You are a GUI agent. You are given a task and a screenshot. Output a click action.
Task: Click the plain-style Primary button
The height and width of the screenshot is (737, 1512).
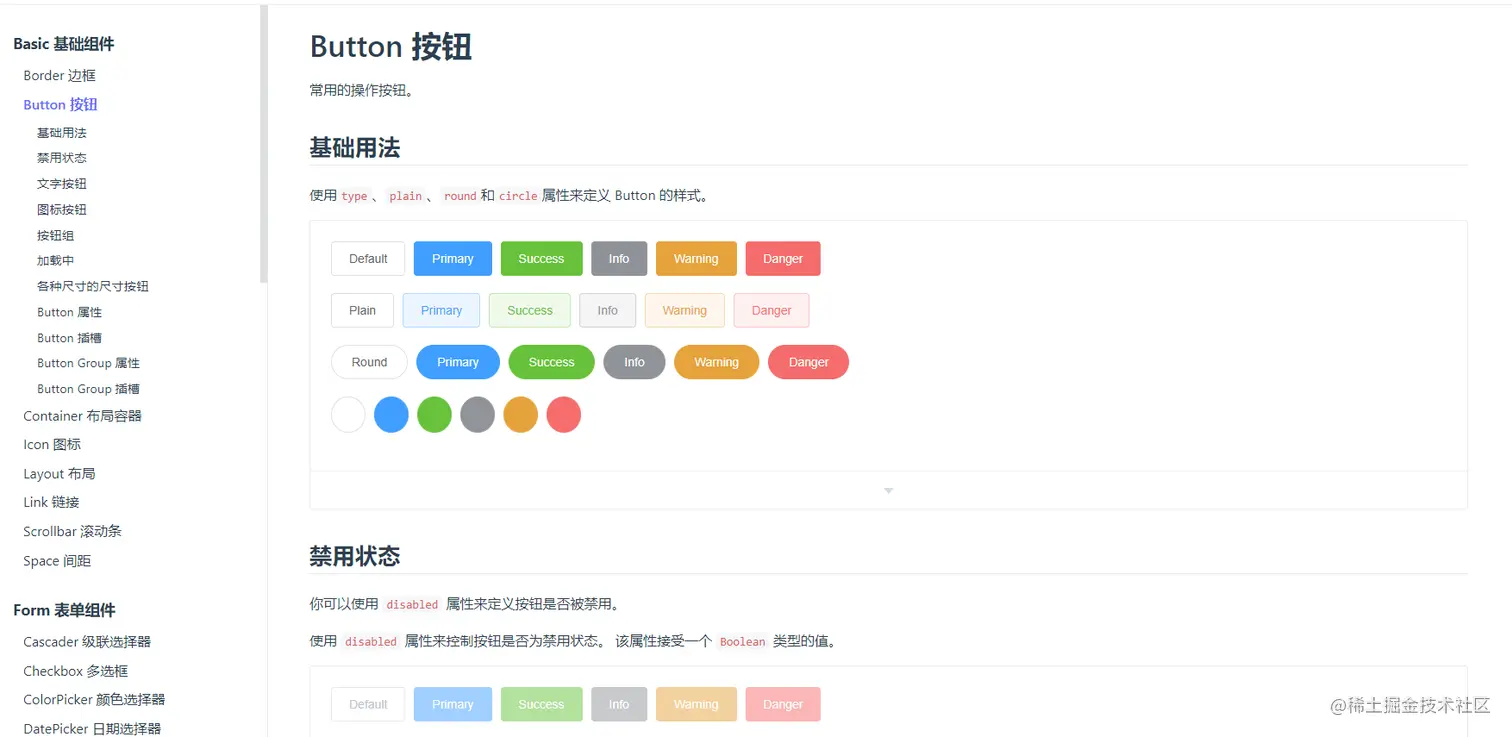click(x=441, y=310)
